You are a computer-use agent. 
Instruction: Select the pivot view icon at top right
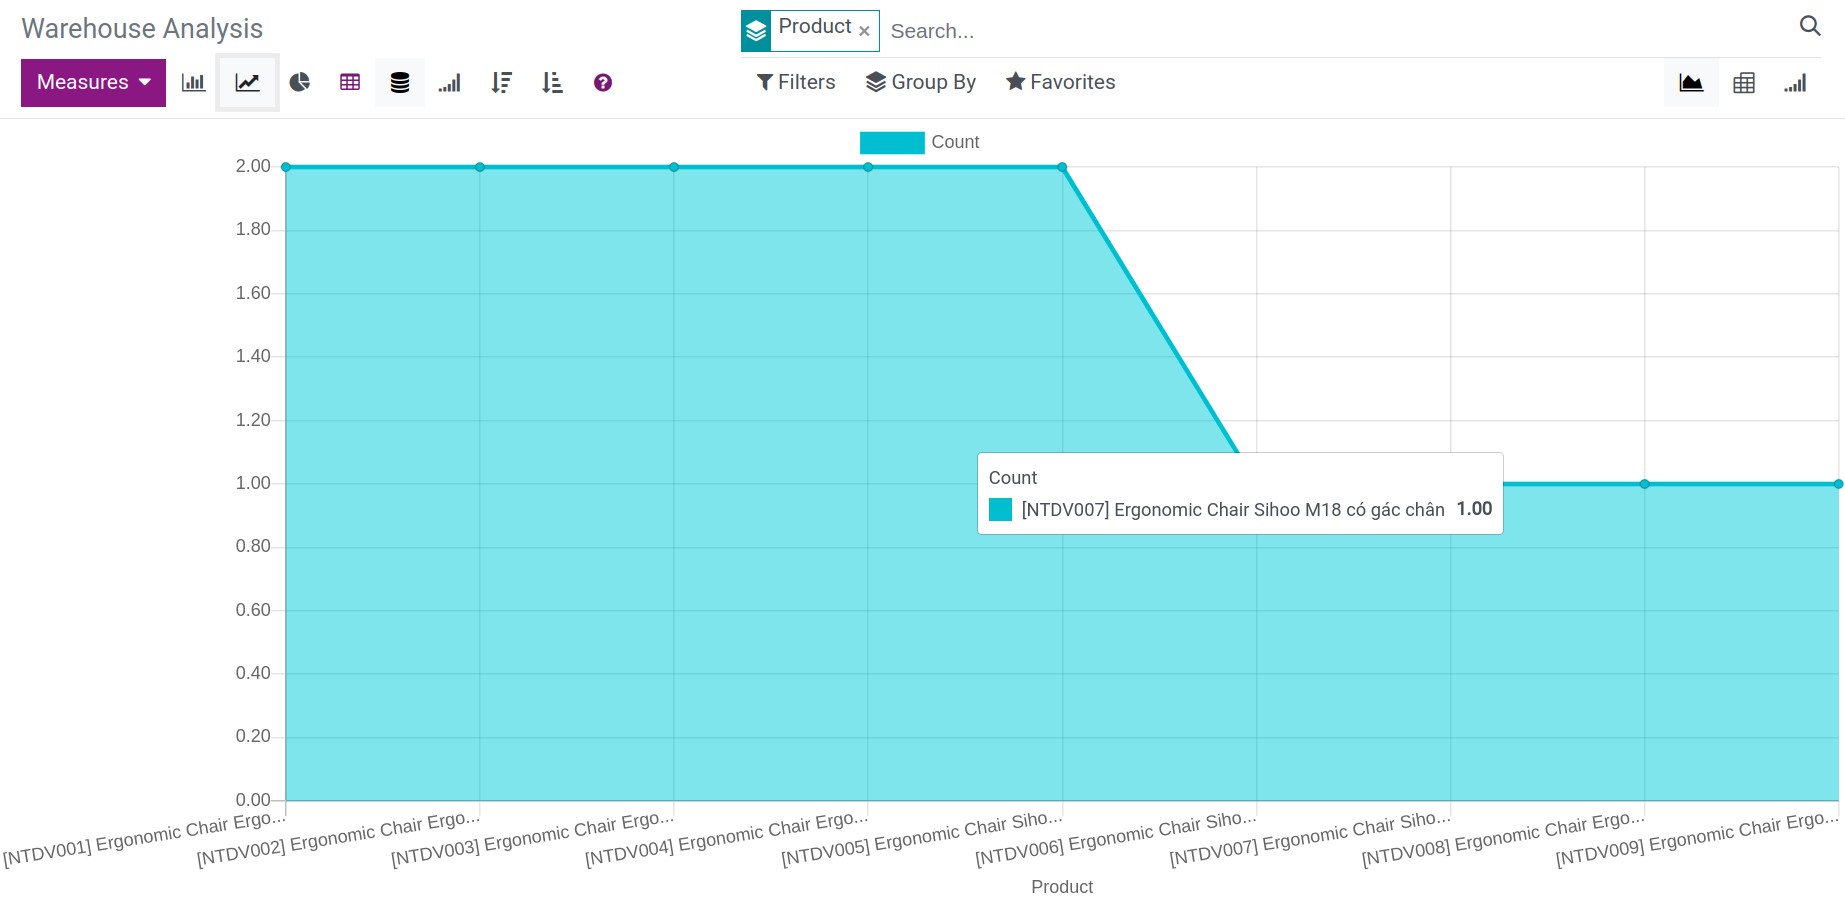1744,82
